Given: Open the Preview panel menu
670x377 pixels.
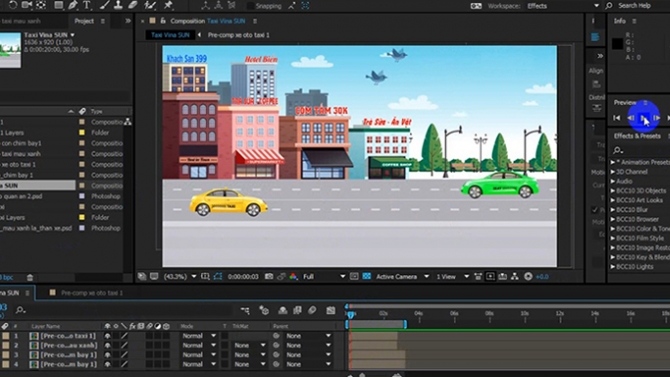Looking at the screenshot, I should tap(645, 103).
